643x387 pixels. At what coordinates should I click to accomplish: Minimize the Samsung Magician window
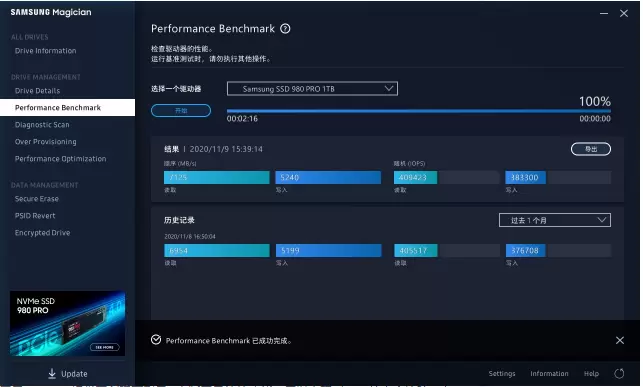[604, 14]
